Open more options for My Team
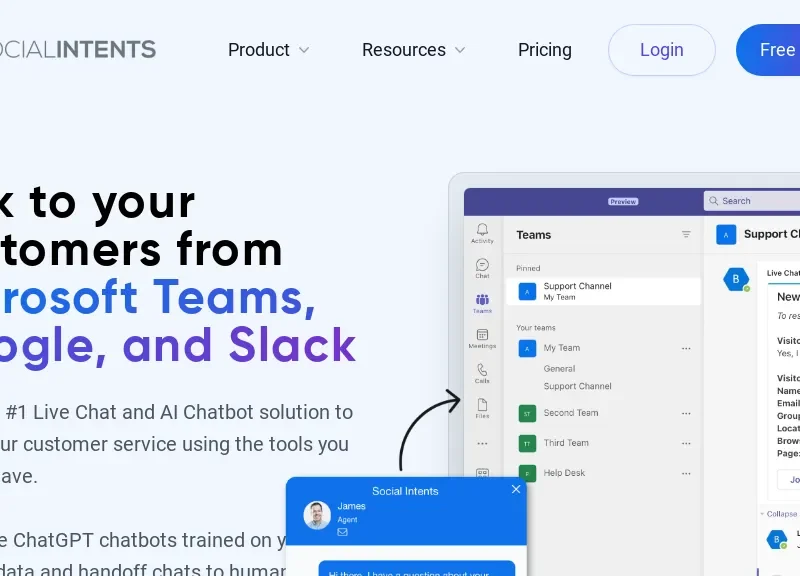This screenshot has width=800, height=576. [686, 348]
